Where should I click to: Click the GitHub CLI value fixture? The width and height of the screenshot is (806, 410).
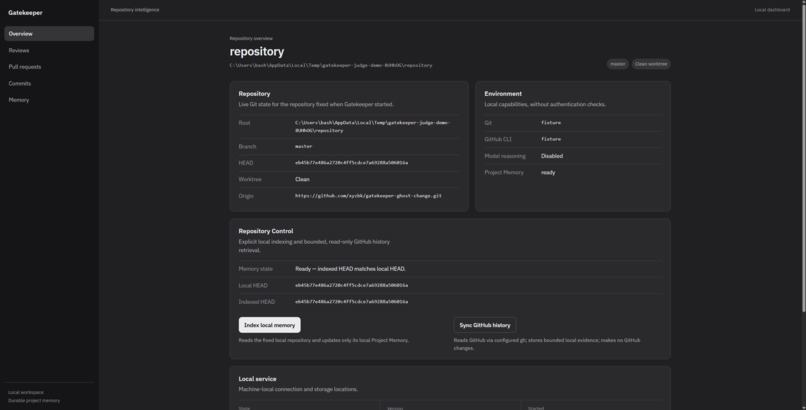click(x=551, y=139)
